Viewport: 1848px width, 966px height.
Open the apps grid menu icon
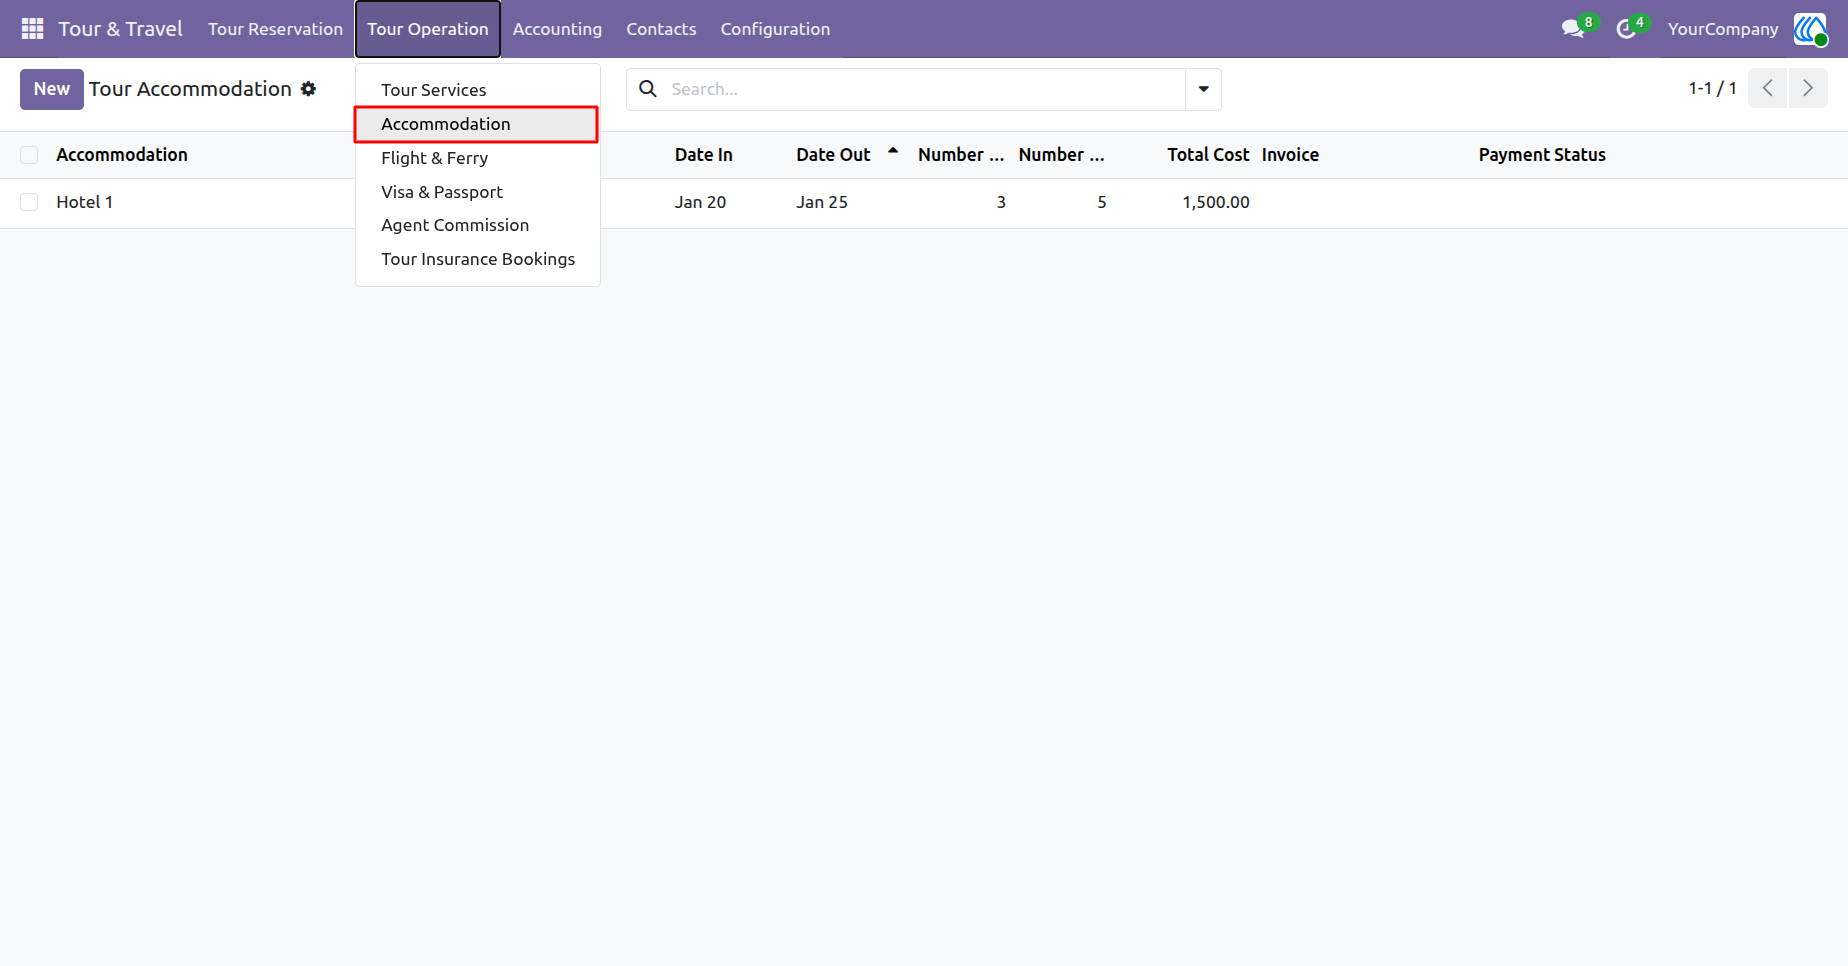point(32,29)
